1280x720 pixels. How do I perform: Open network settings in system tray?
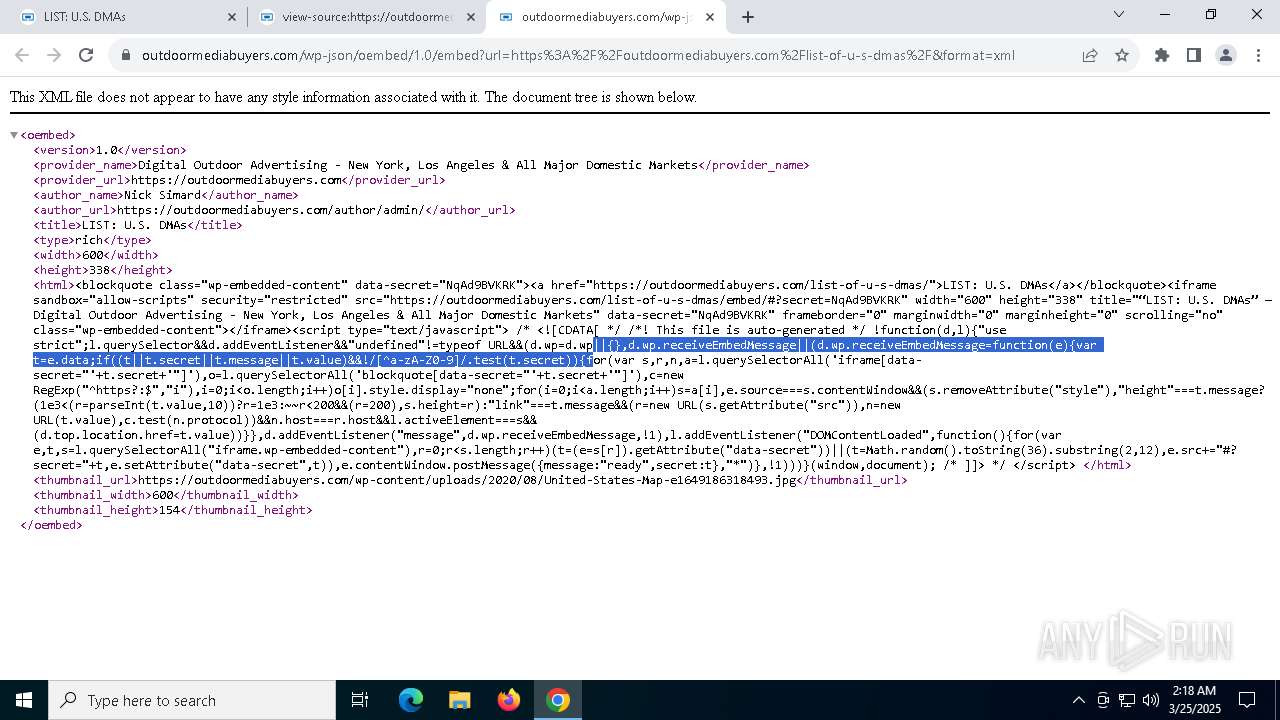click(x=1127, y=700)
